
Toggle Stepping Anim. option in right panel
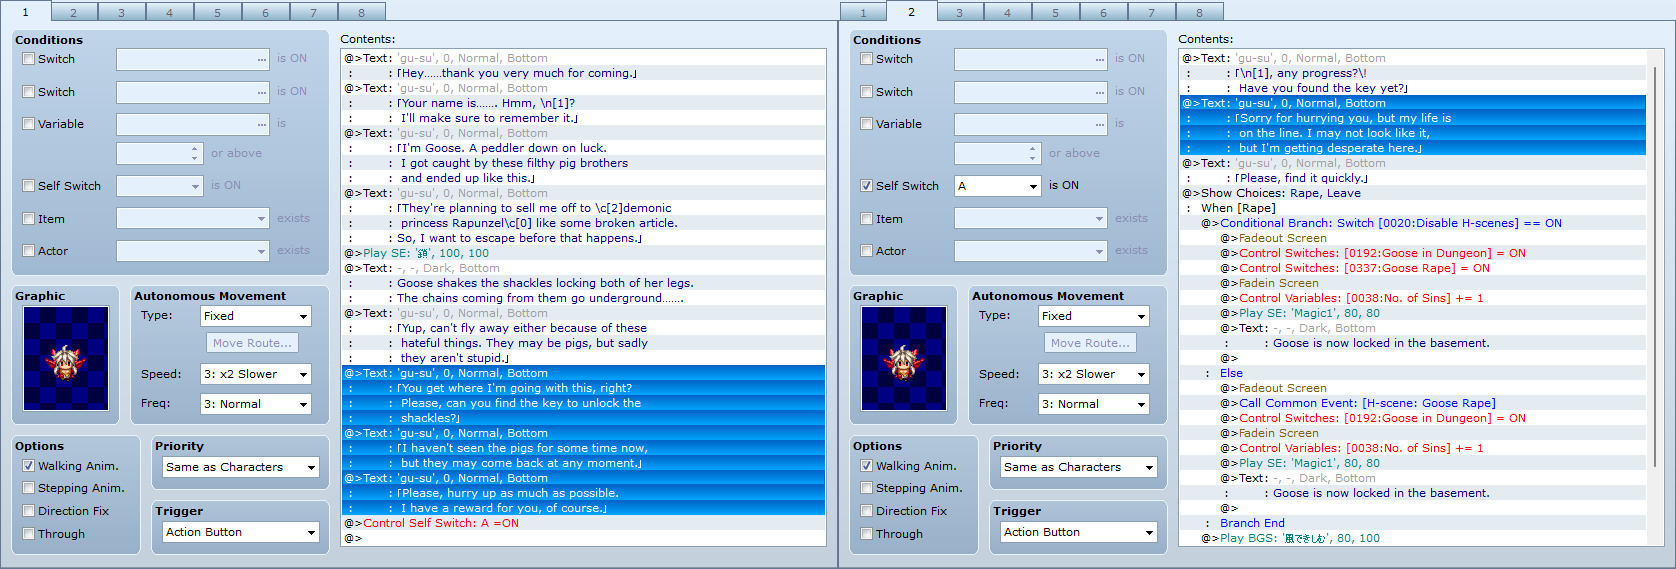tap(867, 488)
